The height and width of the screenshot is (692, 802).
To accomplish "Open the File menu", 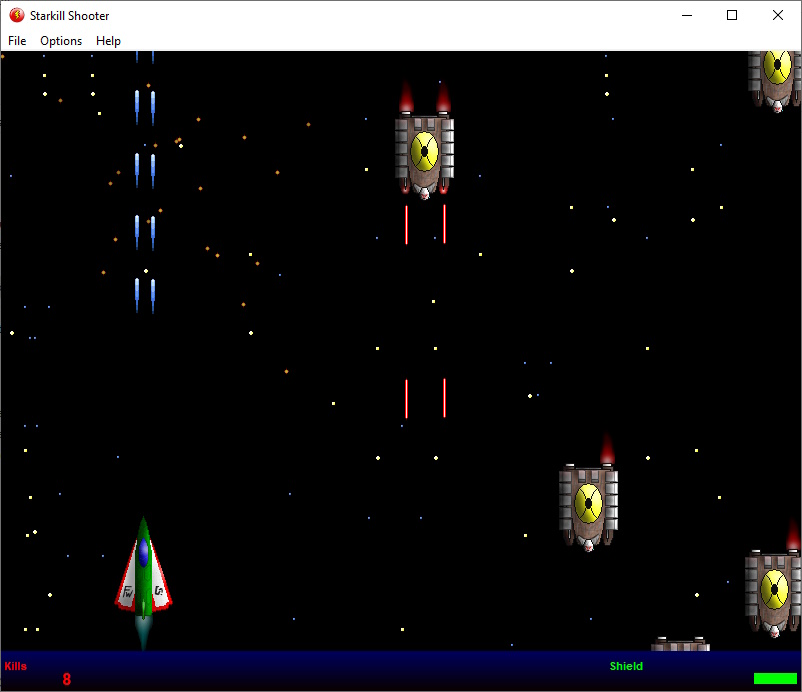I will tap(17, 41).
